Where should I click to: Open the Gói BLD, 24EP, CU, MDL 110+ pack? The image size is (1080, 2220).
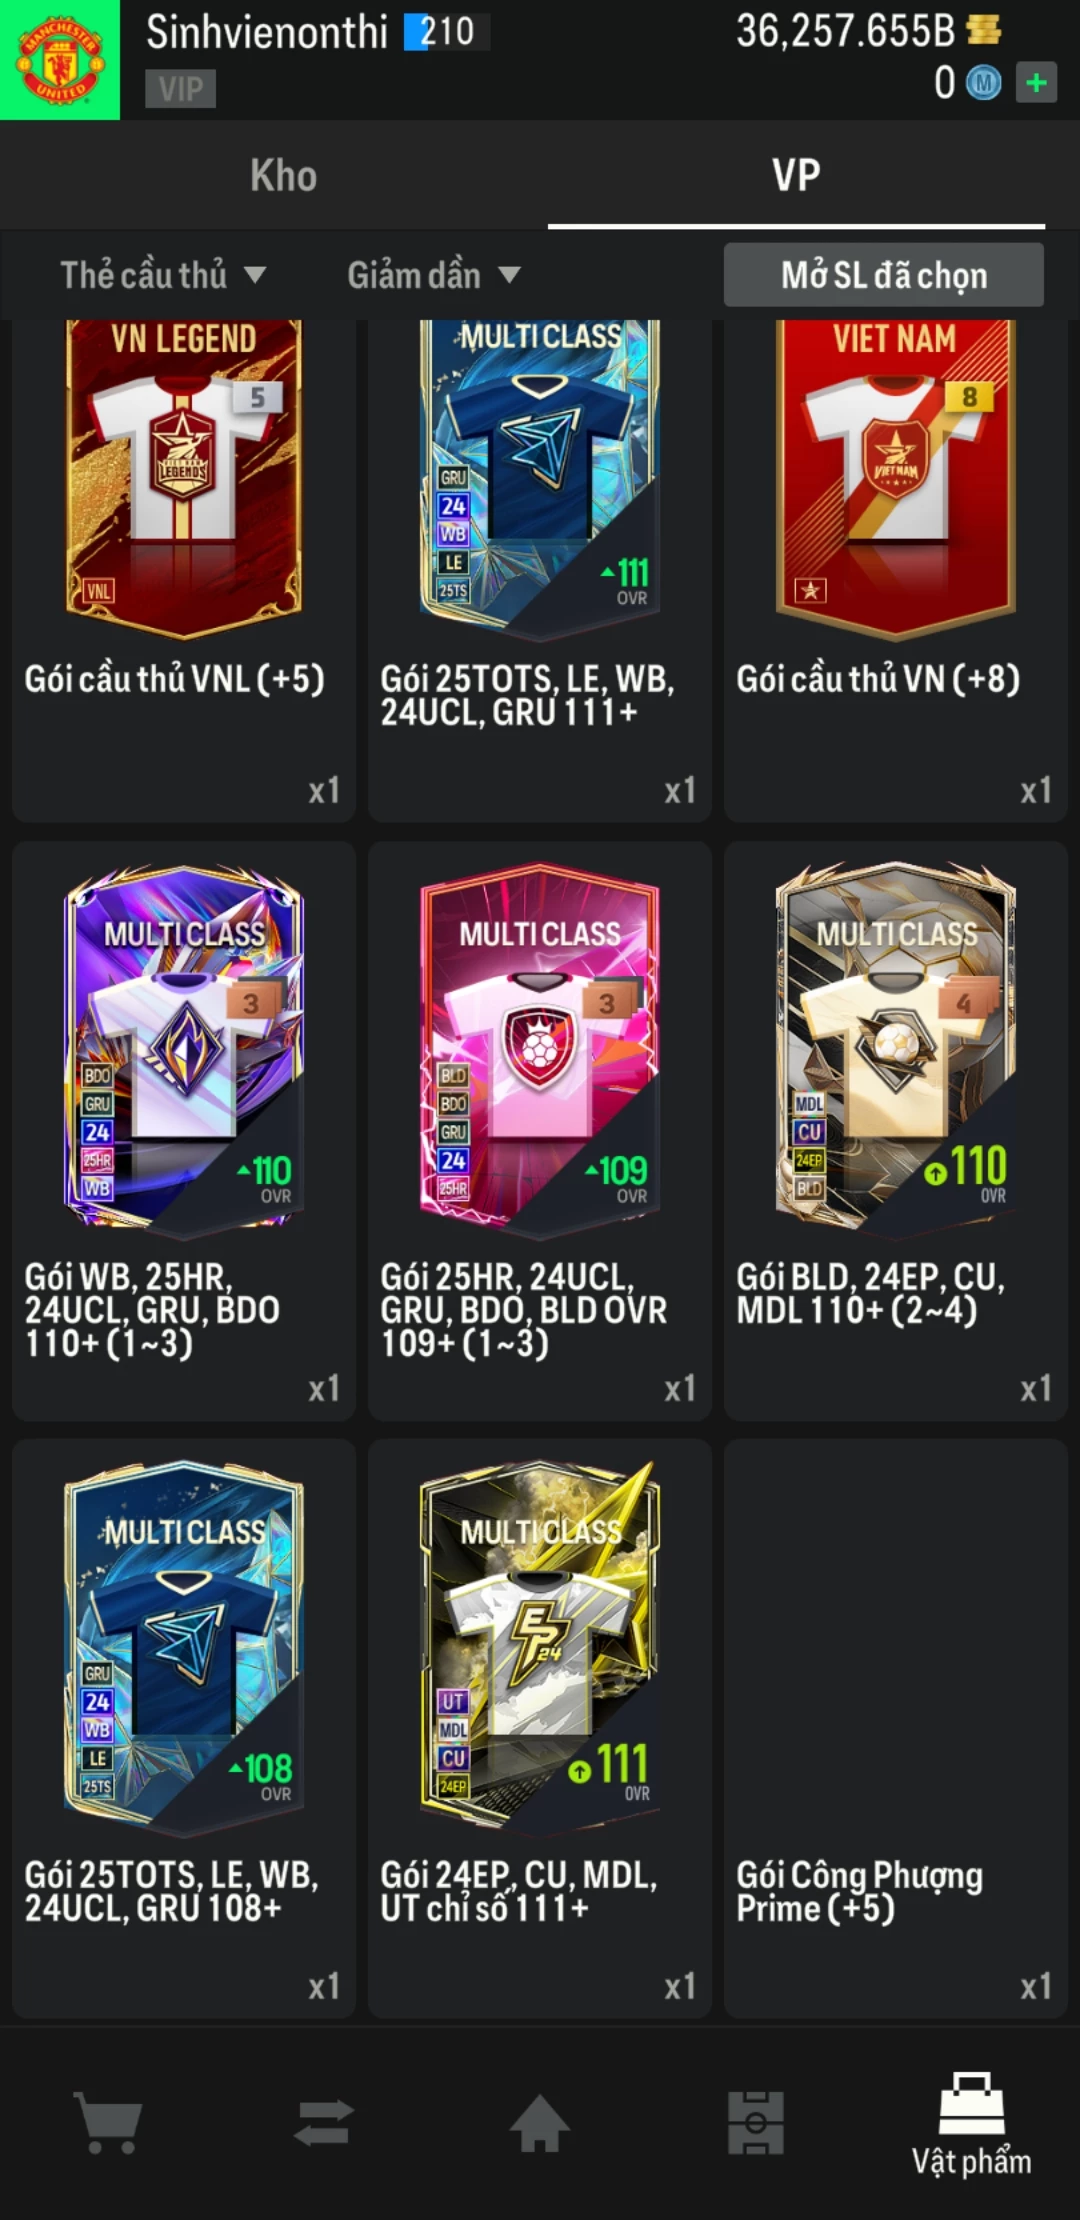(x=896, y=1130)
